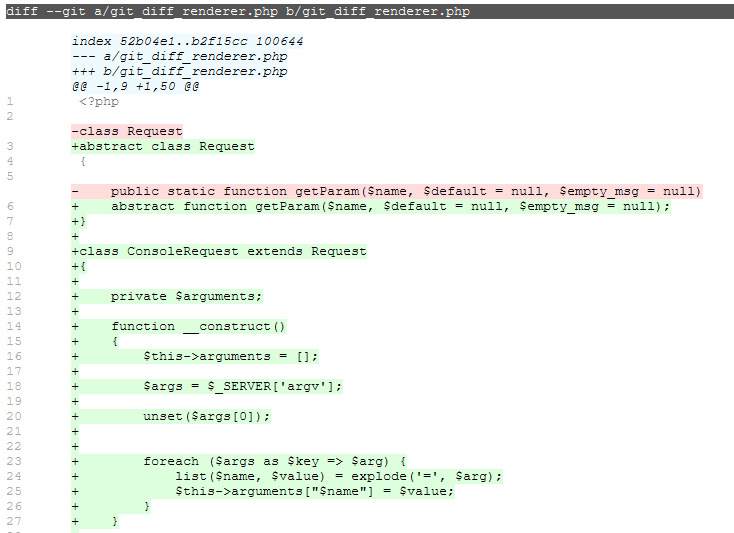Click the 'index 52b04e1..b2f15cc 100644' line
Image resolution: width=734 pixels, height=533 pixels.
tap(188, 42)
